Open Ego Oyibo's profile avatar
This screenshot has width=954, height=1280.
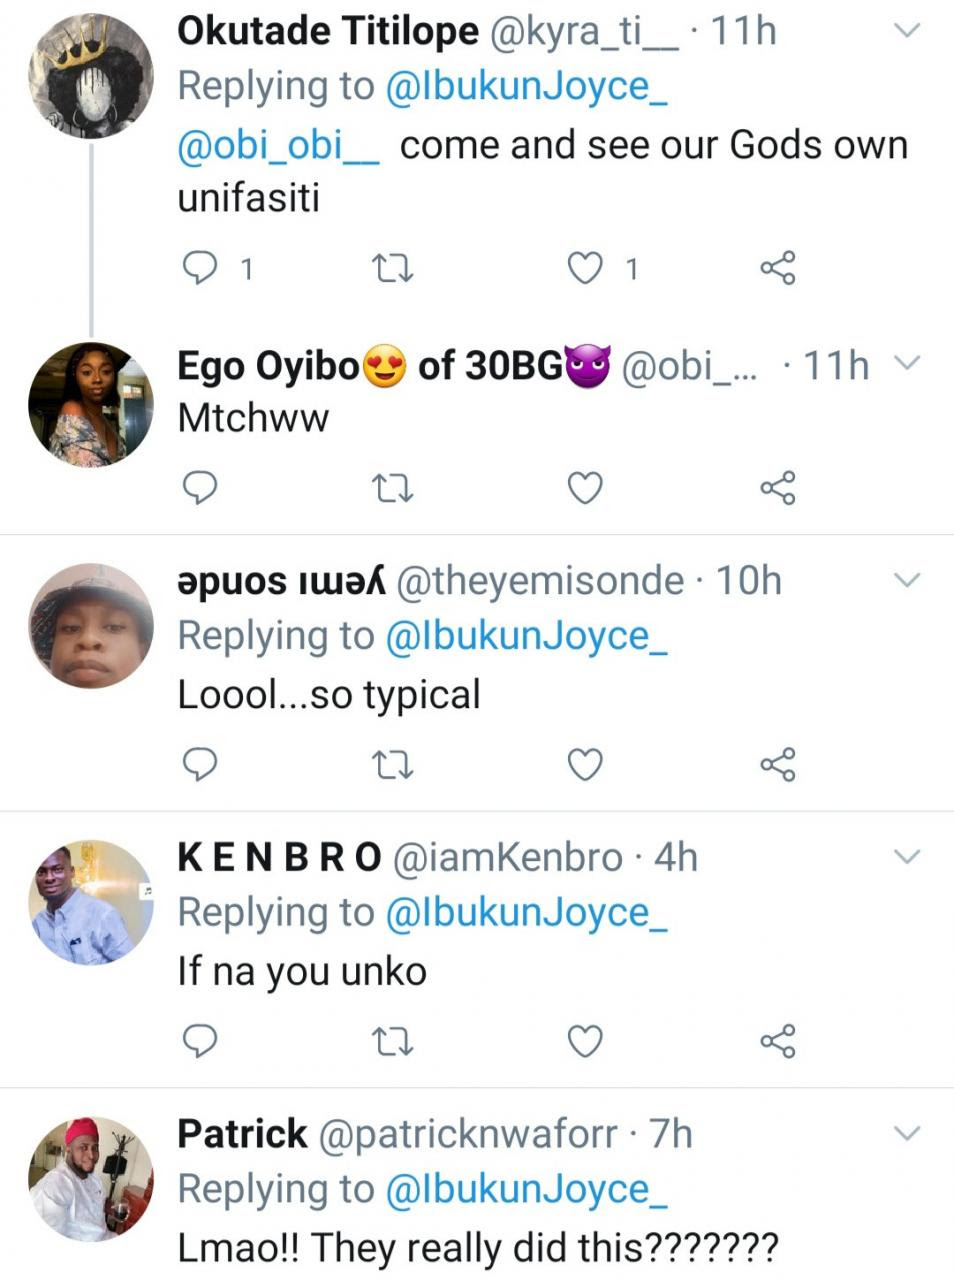pos(91,404)
